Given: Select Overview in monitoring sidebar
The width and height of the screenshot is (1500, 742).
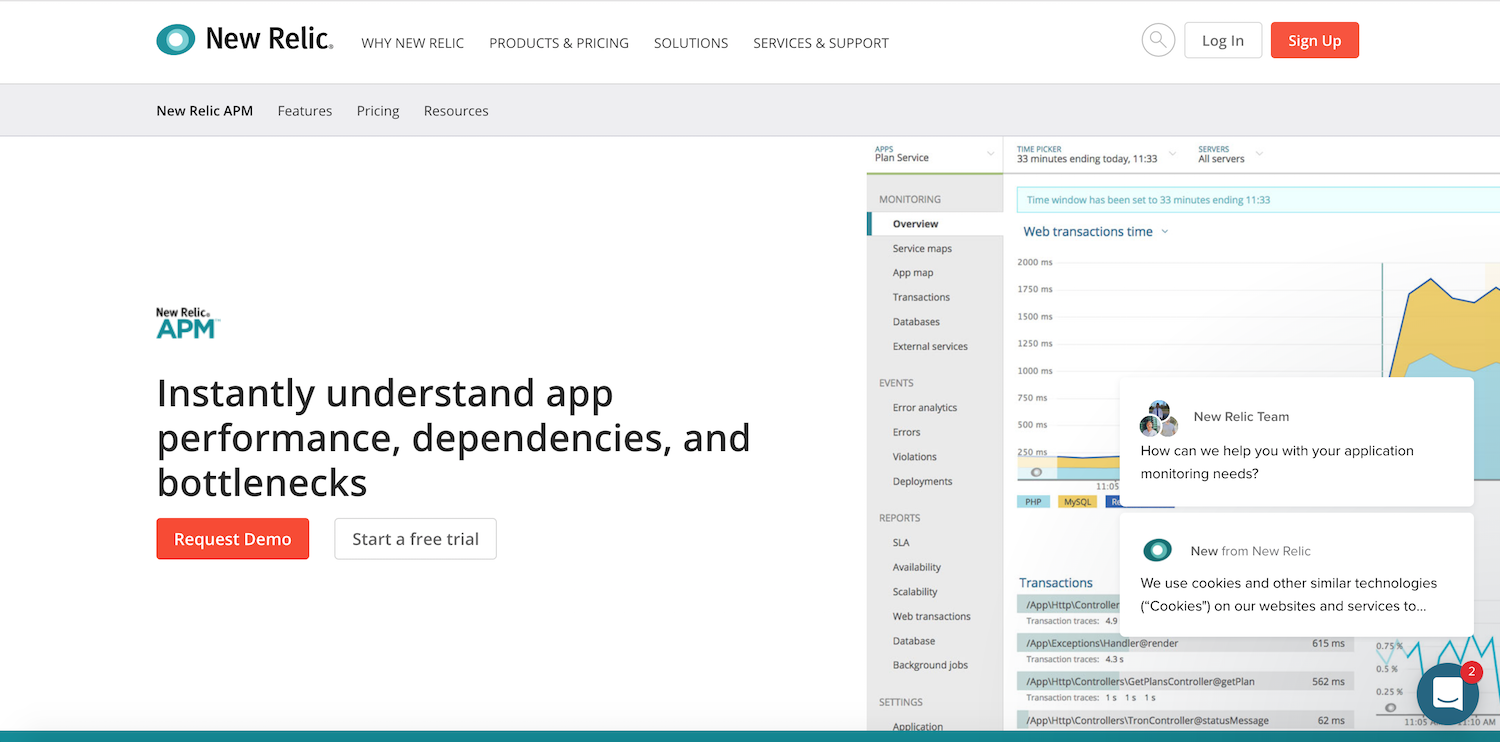Looking at the screenshot, I should (x=935, y=224).
